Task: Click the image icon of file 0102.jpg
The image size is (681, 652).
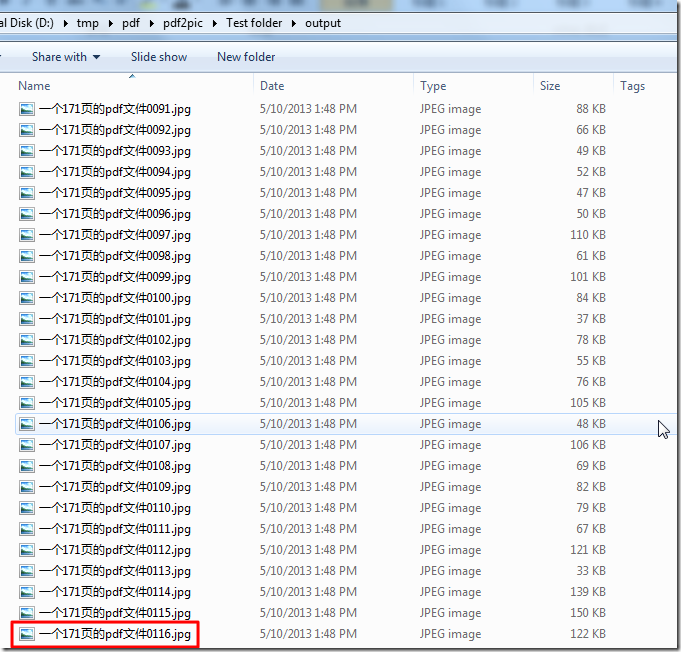Action: click(26, 340)
